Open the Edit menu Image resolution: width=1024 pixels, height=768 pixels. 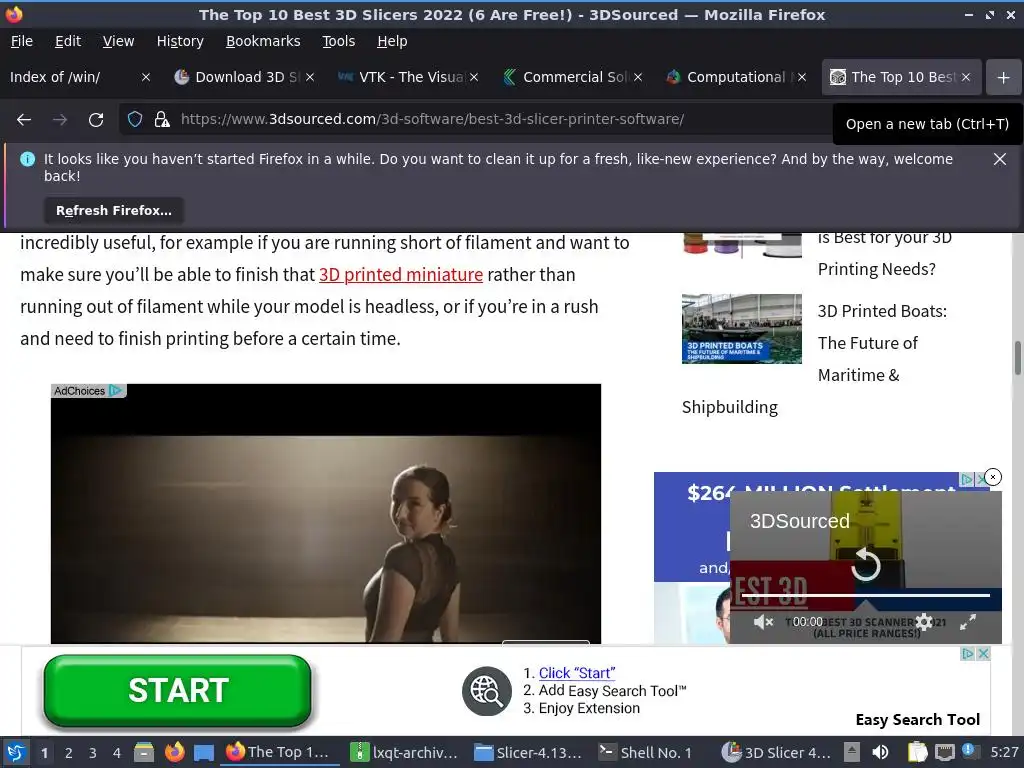(x=68, y=41)
